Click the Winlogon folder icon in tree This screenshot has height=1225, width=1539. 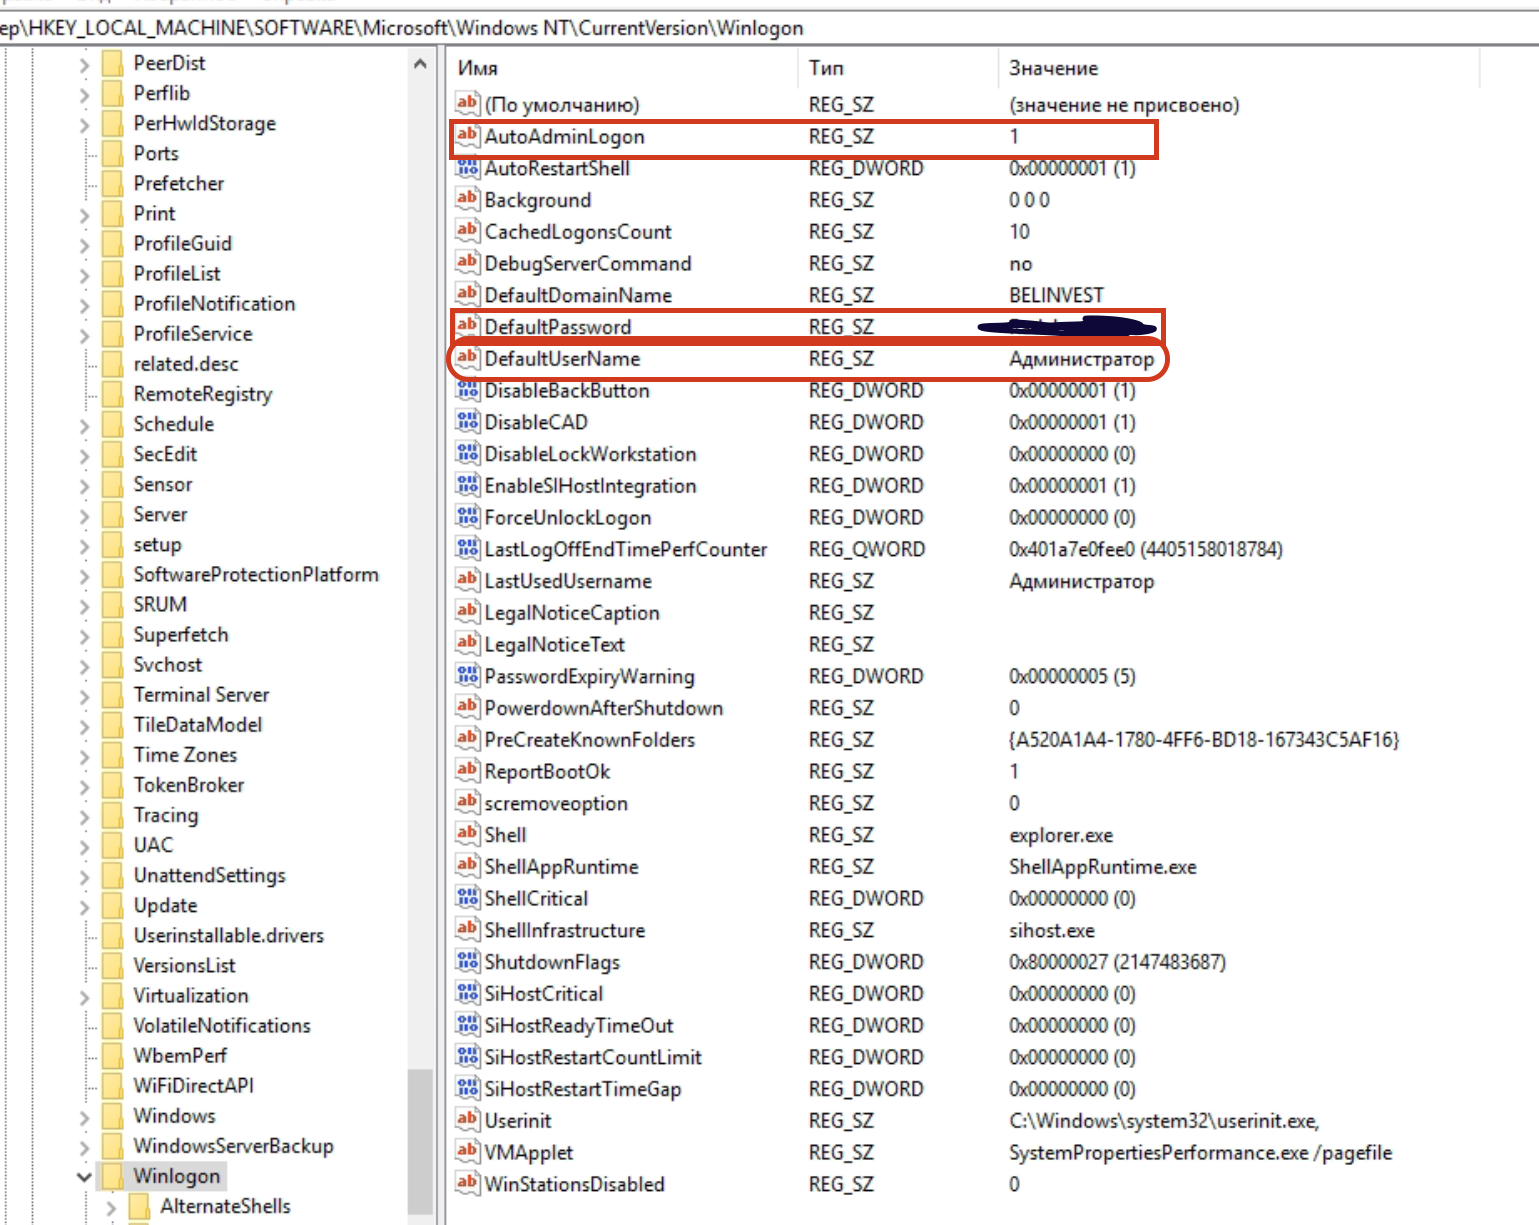tap(113, 1176)
